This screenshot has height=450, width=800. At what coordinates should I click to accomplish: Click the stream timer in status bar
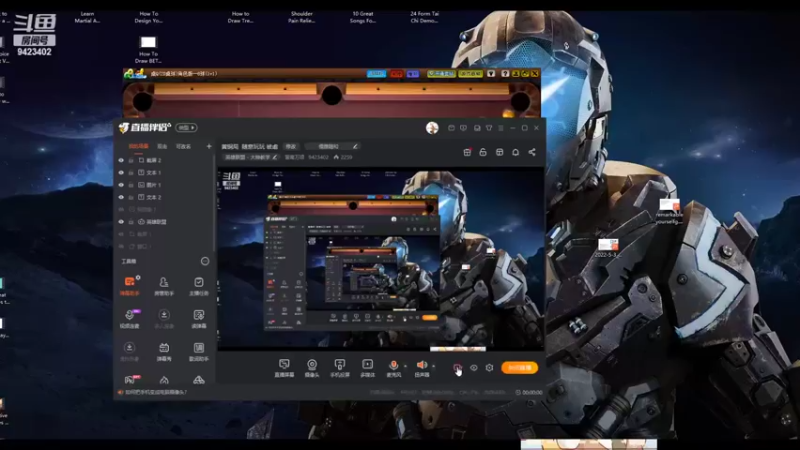point(529,392)
